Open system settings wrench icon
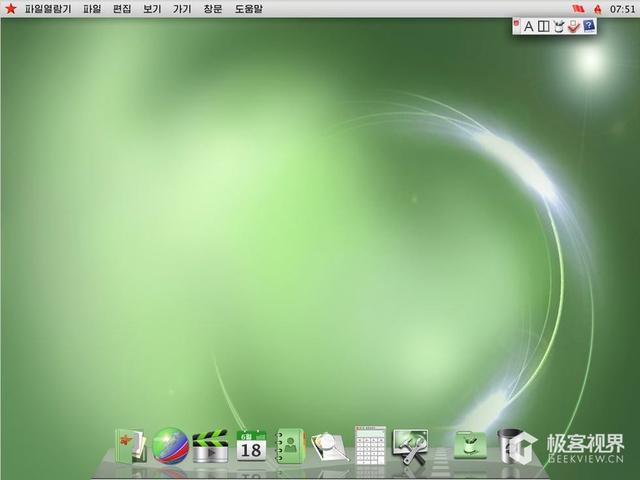This screenshot has width=640, height=480. pyautogui.click(x=410, y=445)
